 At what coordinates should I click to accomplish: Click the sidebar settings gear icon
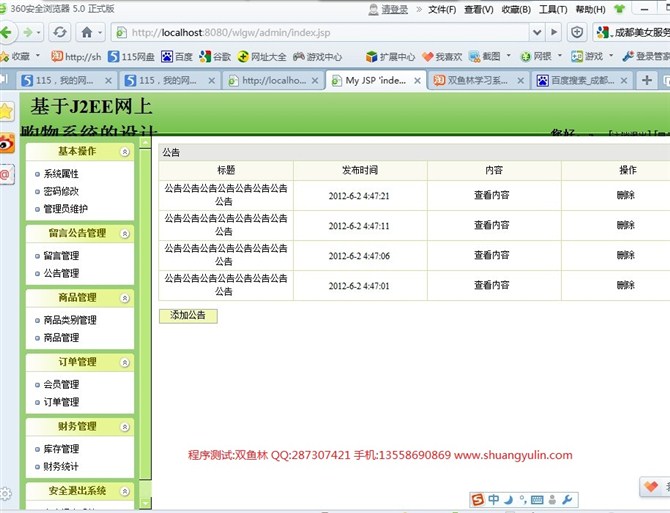click(x=6, y=494)
